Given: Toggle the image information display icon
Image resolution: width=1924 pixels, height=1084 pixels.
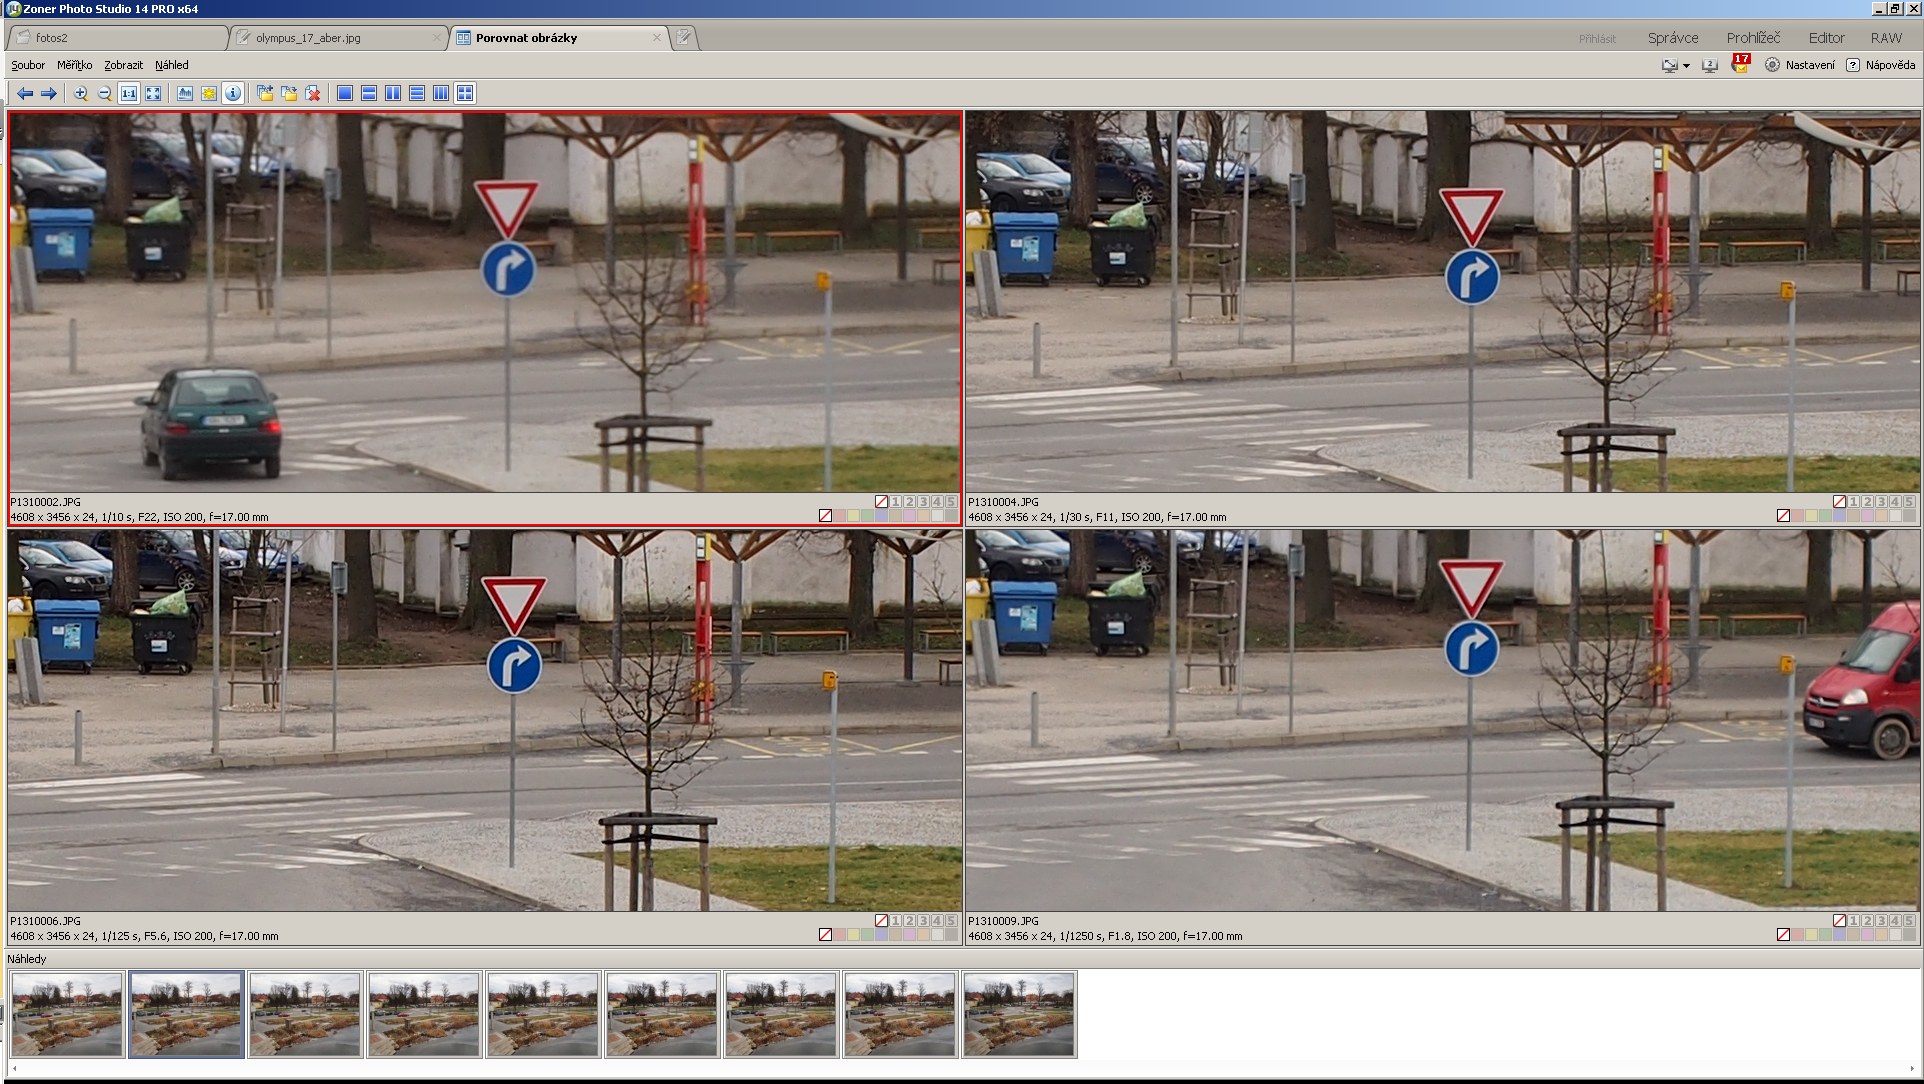Looking at the screenshot, I should [233, 93].
